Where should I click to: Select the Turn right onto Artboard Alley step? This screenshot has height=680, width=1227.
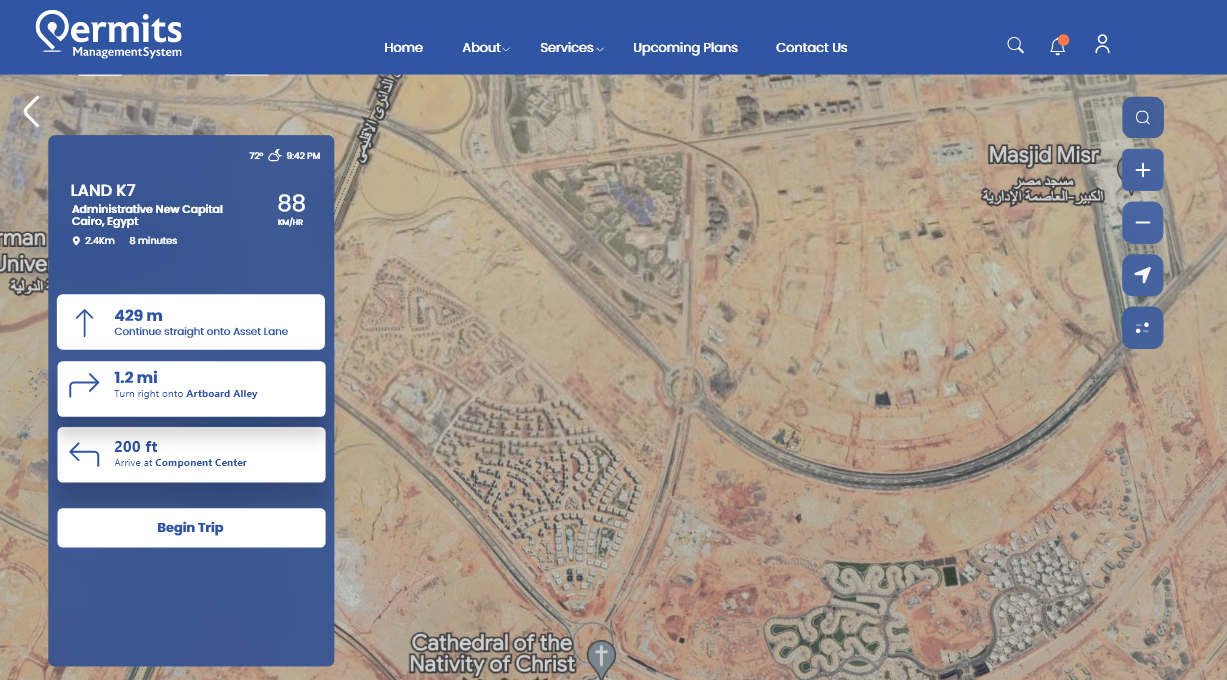[x=191, y=389]
